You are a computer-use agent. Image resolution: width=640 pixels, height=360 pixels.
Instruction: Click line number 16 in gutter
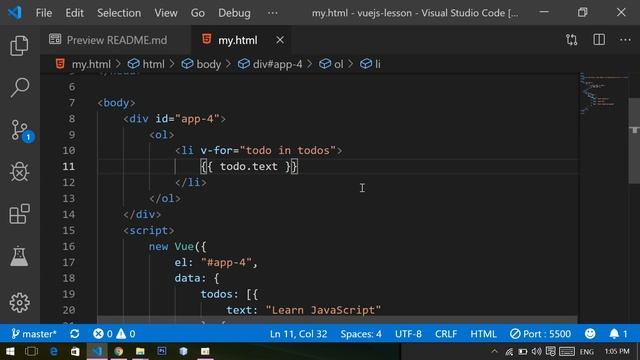pos(69,247)
